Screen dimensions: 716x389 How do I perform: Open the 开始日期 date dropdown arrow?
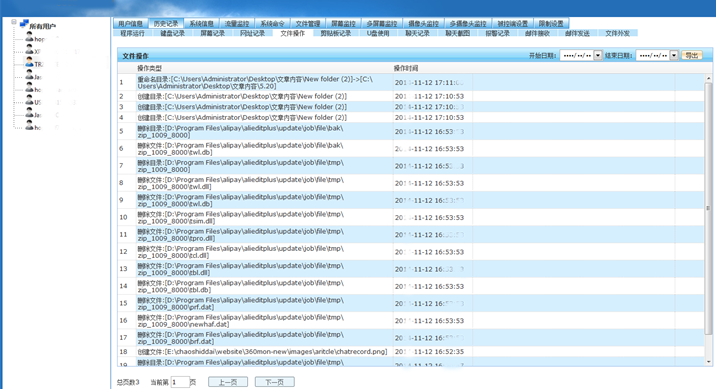598,55
